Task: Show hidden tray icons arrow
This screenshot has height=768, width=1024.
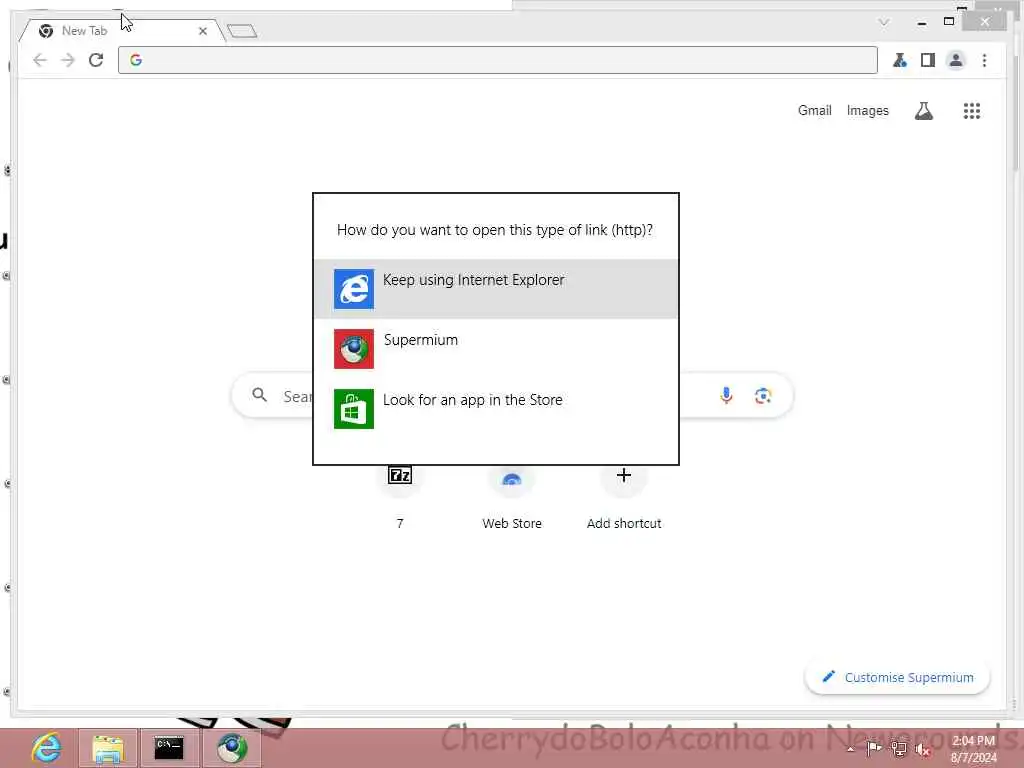Action: 850,749
